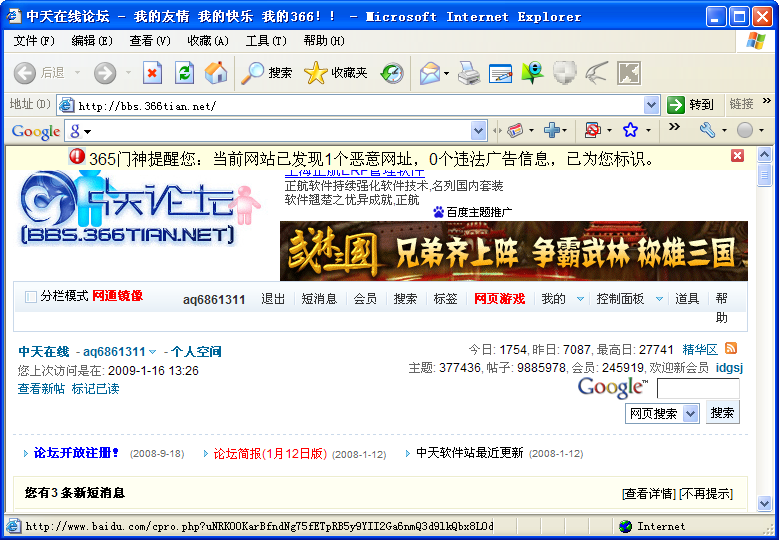This screenshot has width=779, height=540.
Task: Click the grey K toolbar icon
Action: click(x=628, y=73)
